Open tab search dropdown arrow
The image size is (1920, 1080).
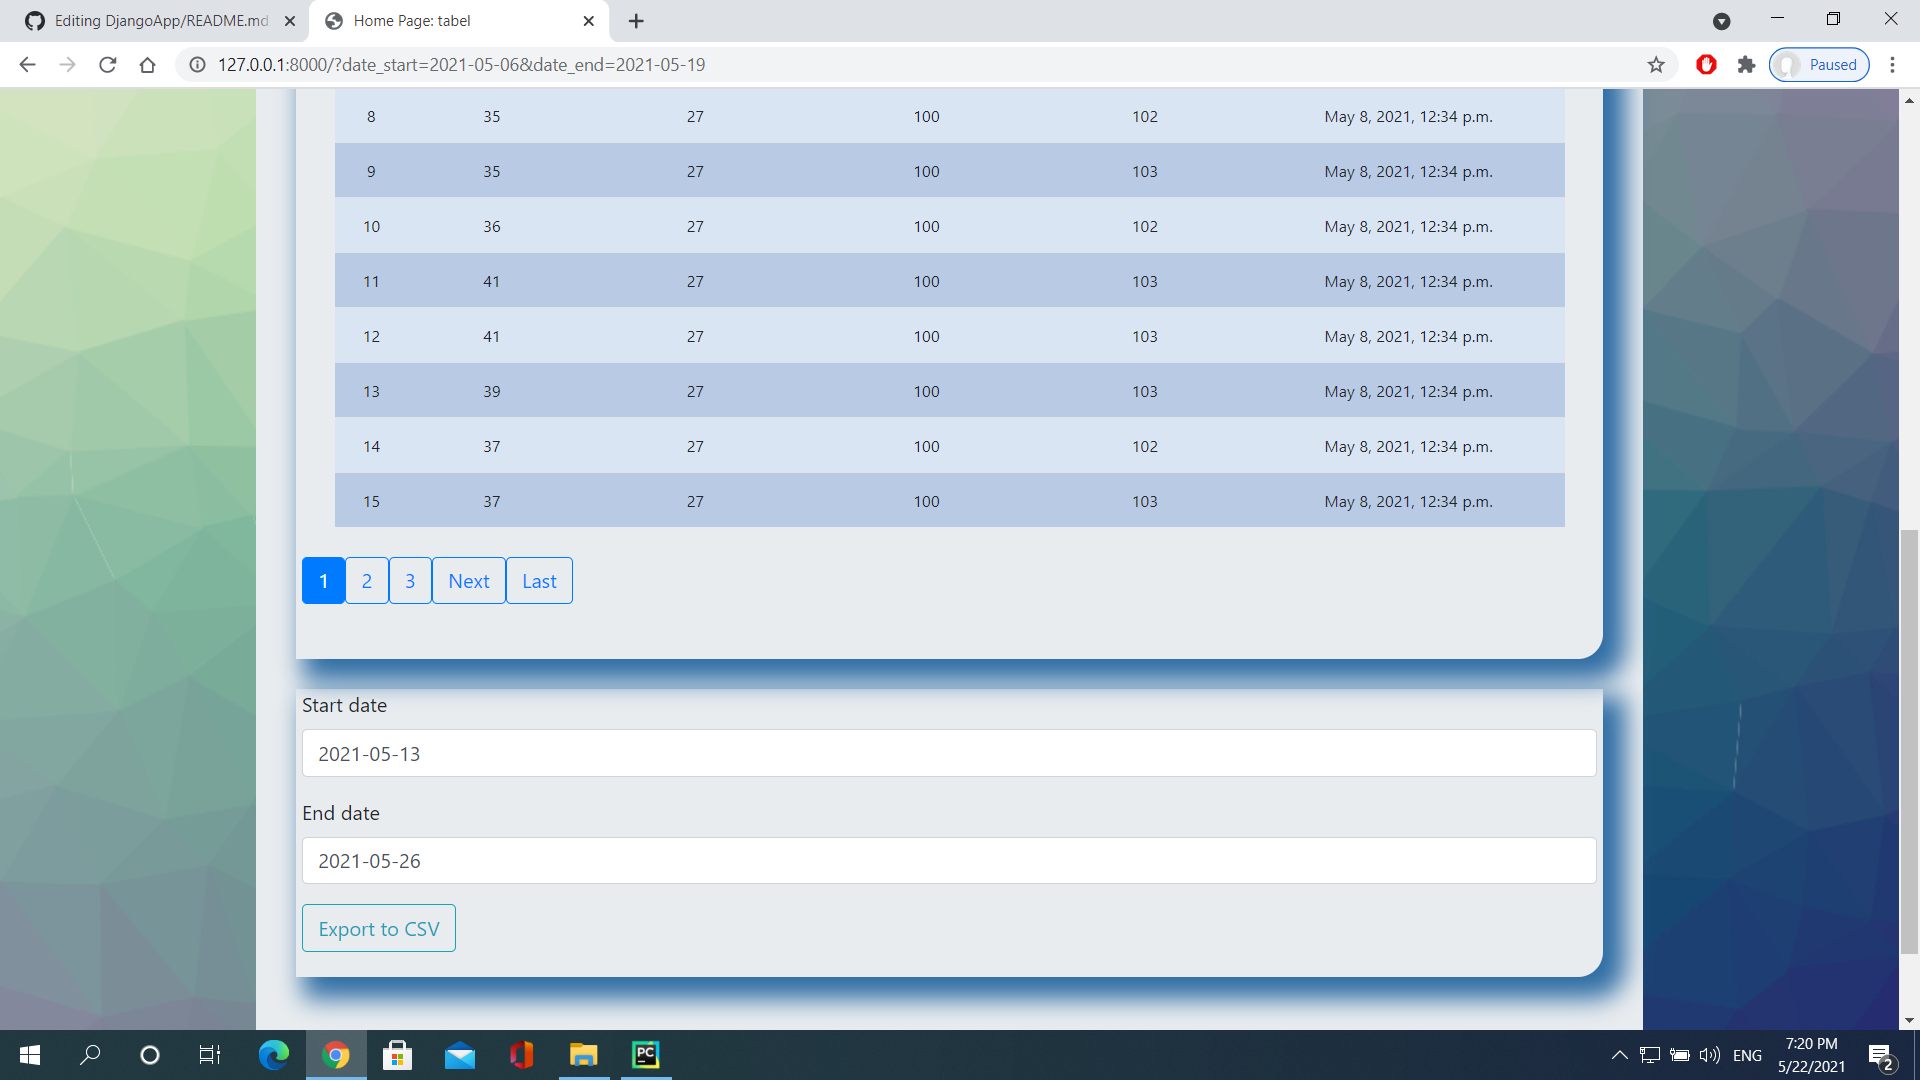click(1721, 21)
